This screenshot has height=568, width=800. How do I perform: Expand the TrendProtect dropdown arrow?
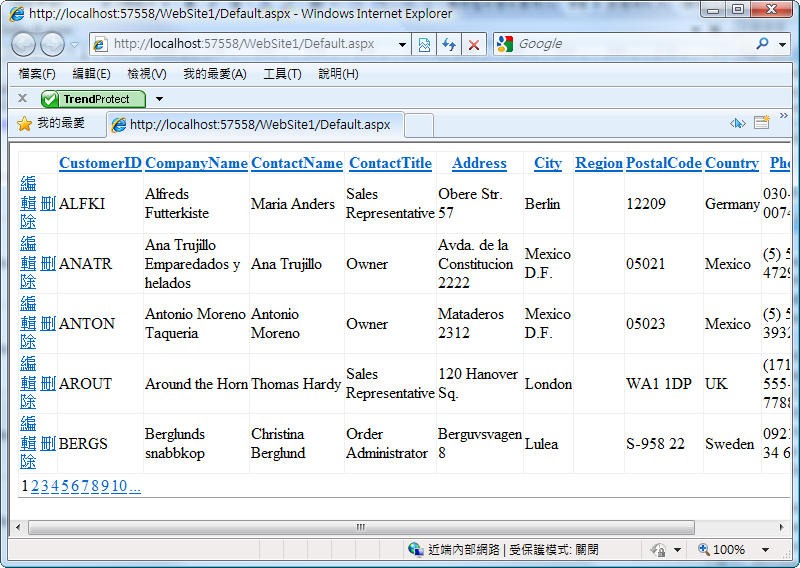point(159,99)
